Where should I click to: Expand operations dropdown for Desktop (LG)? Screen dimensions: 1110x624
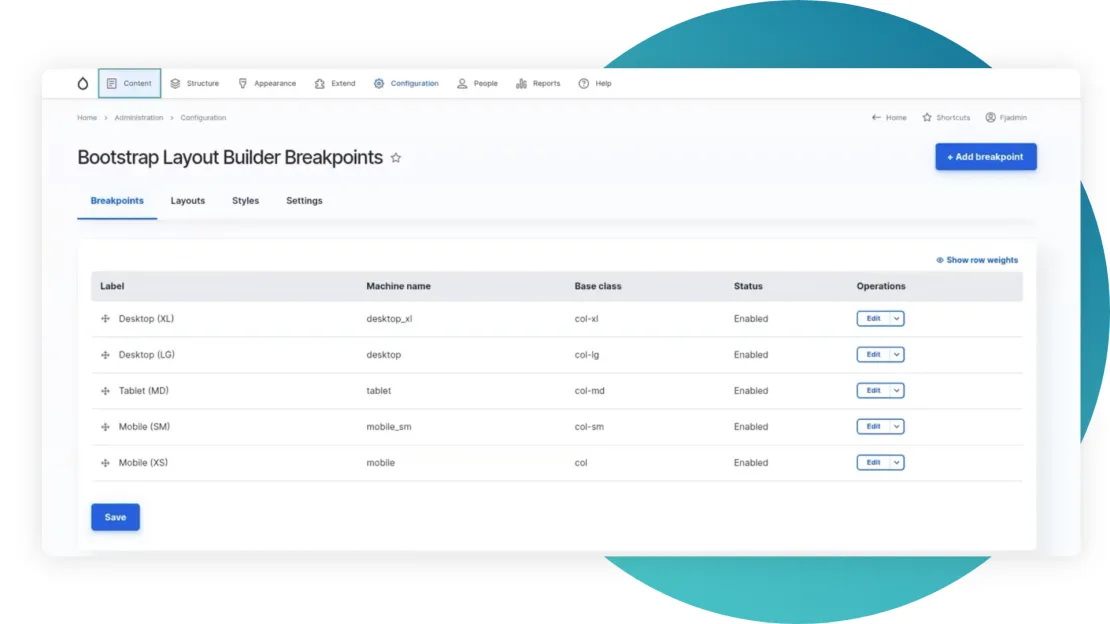897,354
